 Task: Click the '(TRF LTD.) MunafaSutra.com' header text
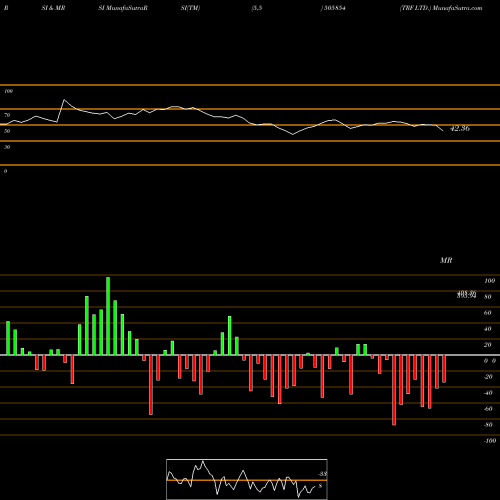441,8
